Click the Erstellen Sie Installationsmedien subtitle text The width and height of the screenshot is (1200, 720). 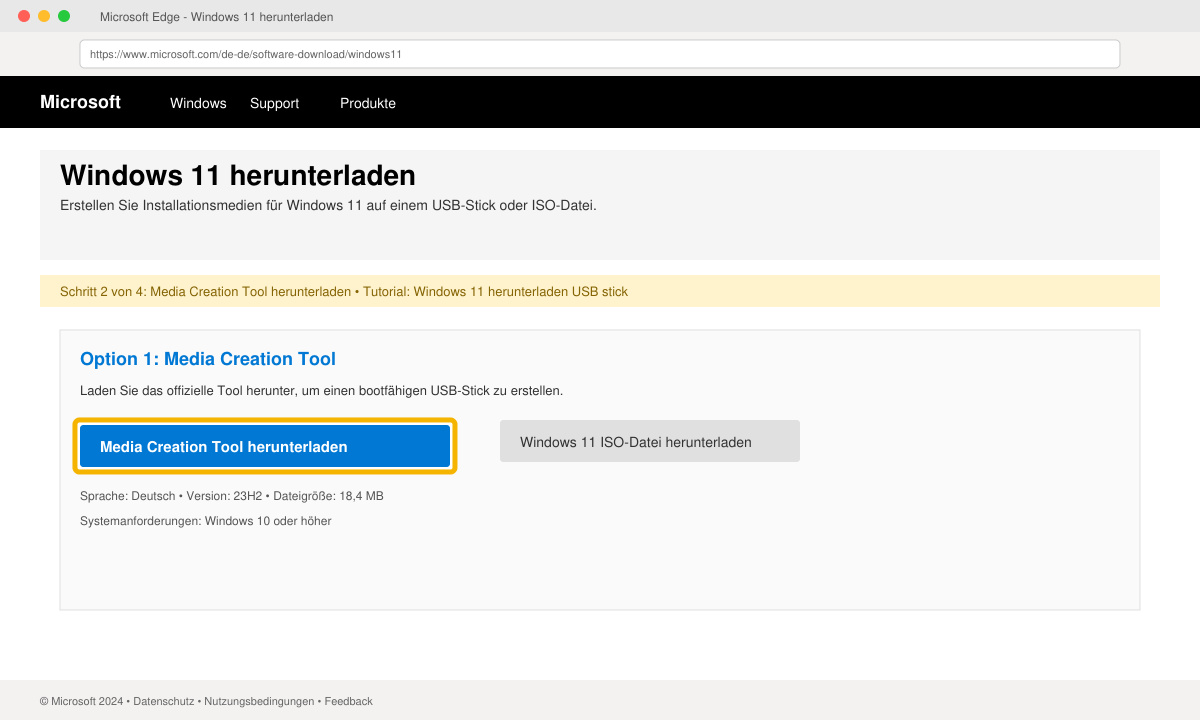(x=328, y=205)
